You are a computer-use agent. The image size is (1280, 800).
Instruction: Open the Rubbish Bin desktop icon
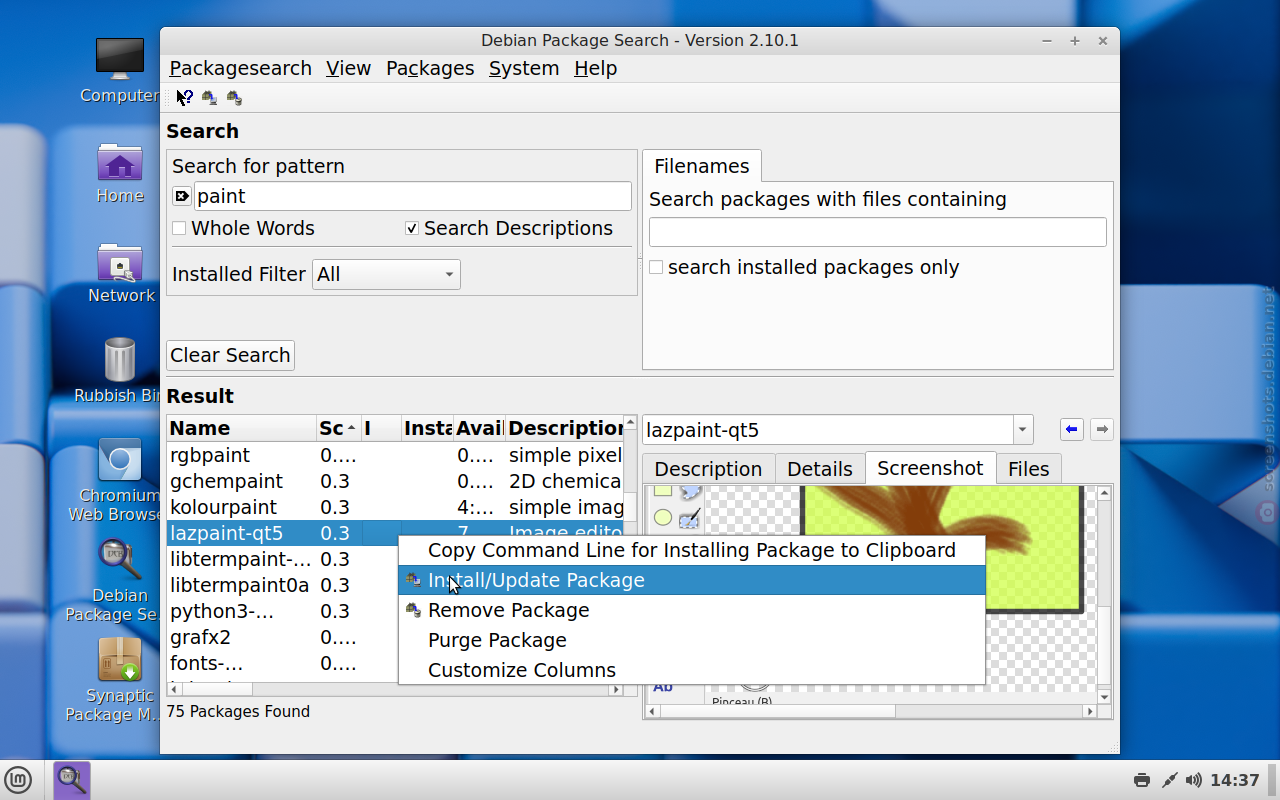119,370
